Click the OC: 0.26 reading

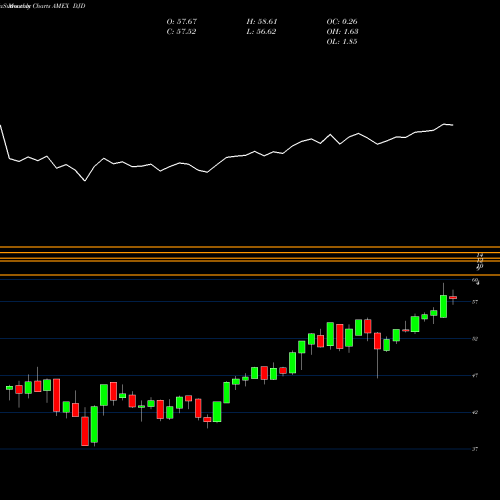(x=342, y=22)
